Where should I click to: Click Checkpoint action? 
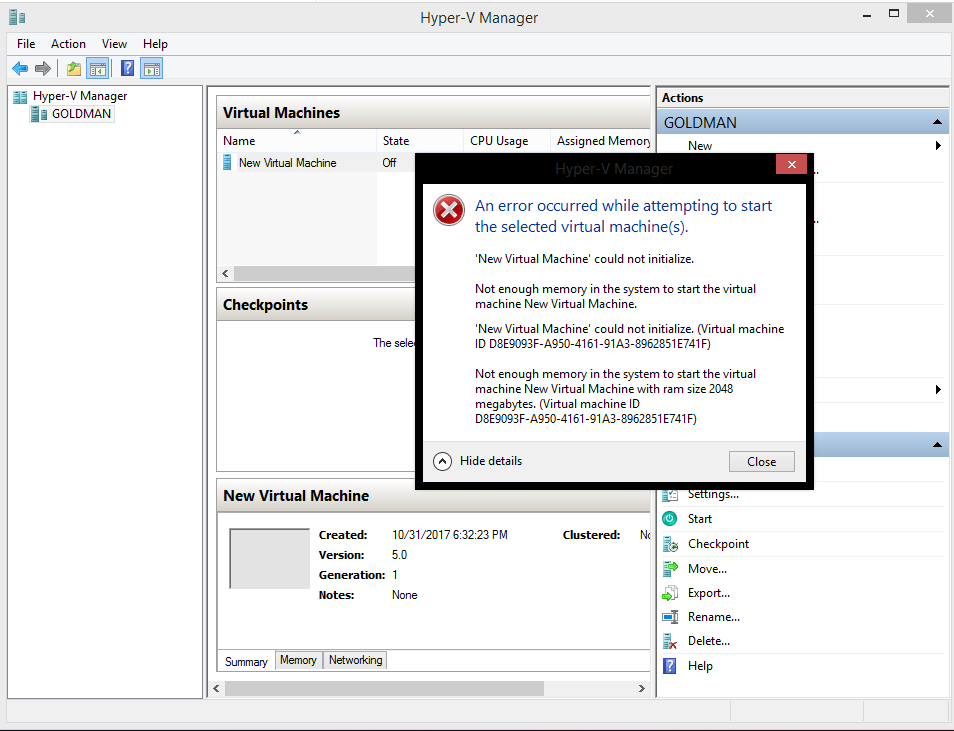718,544
